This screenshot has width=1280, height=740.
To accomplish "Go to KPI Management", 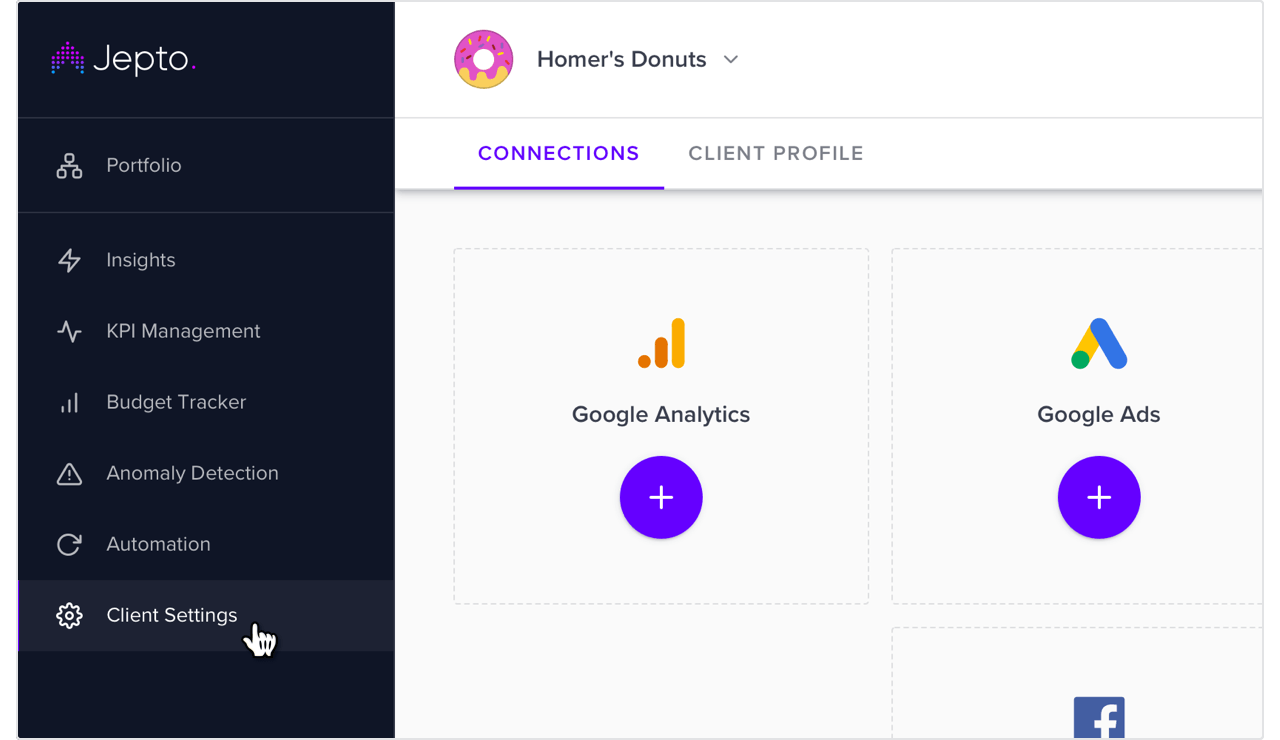I will [x=206, y=331].
